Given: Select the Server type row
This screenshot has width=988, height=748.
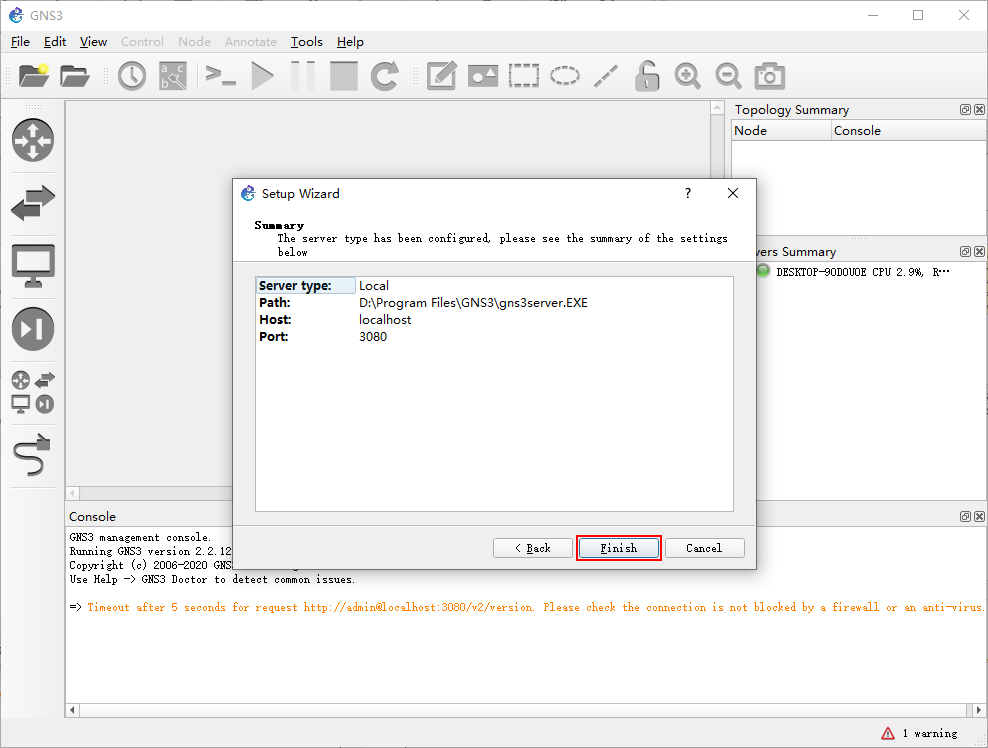Looking at the screenshot, I should (494, 285).
